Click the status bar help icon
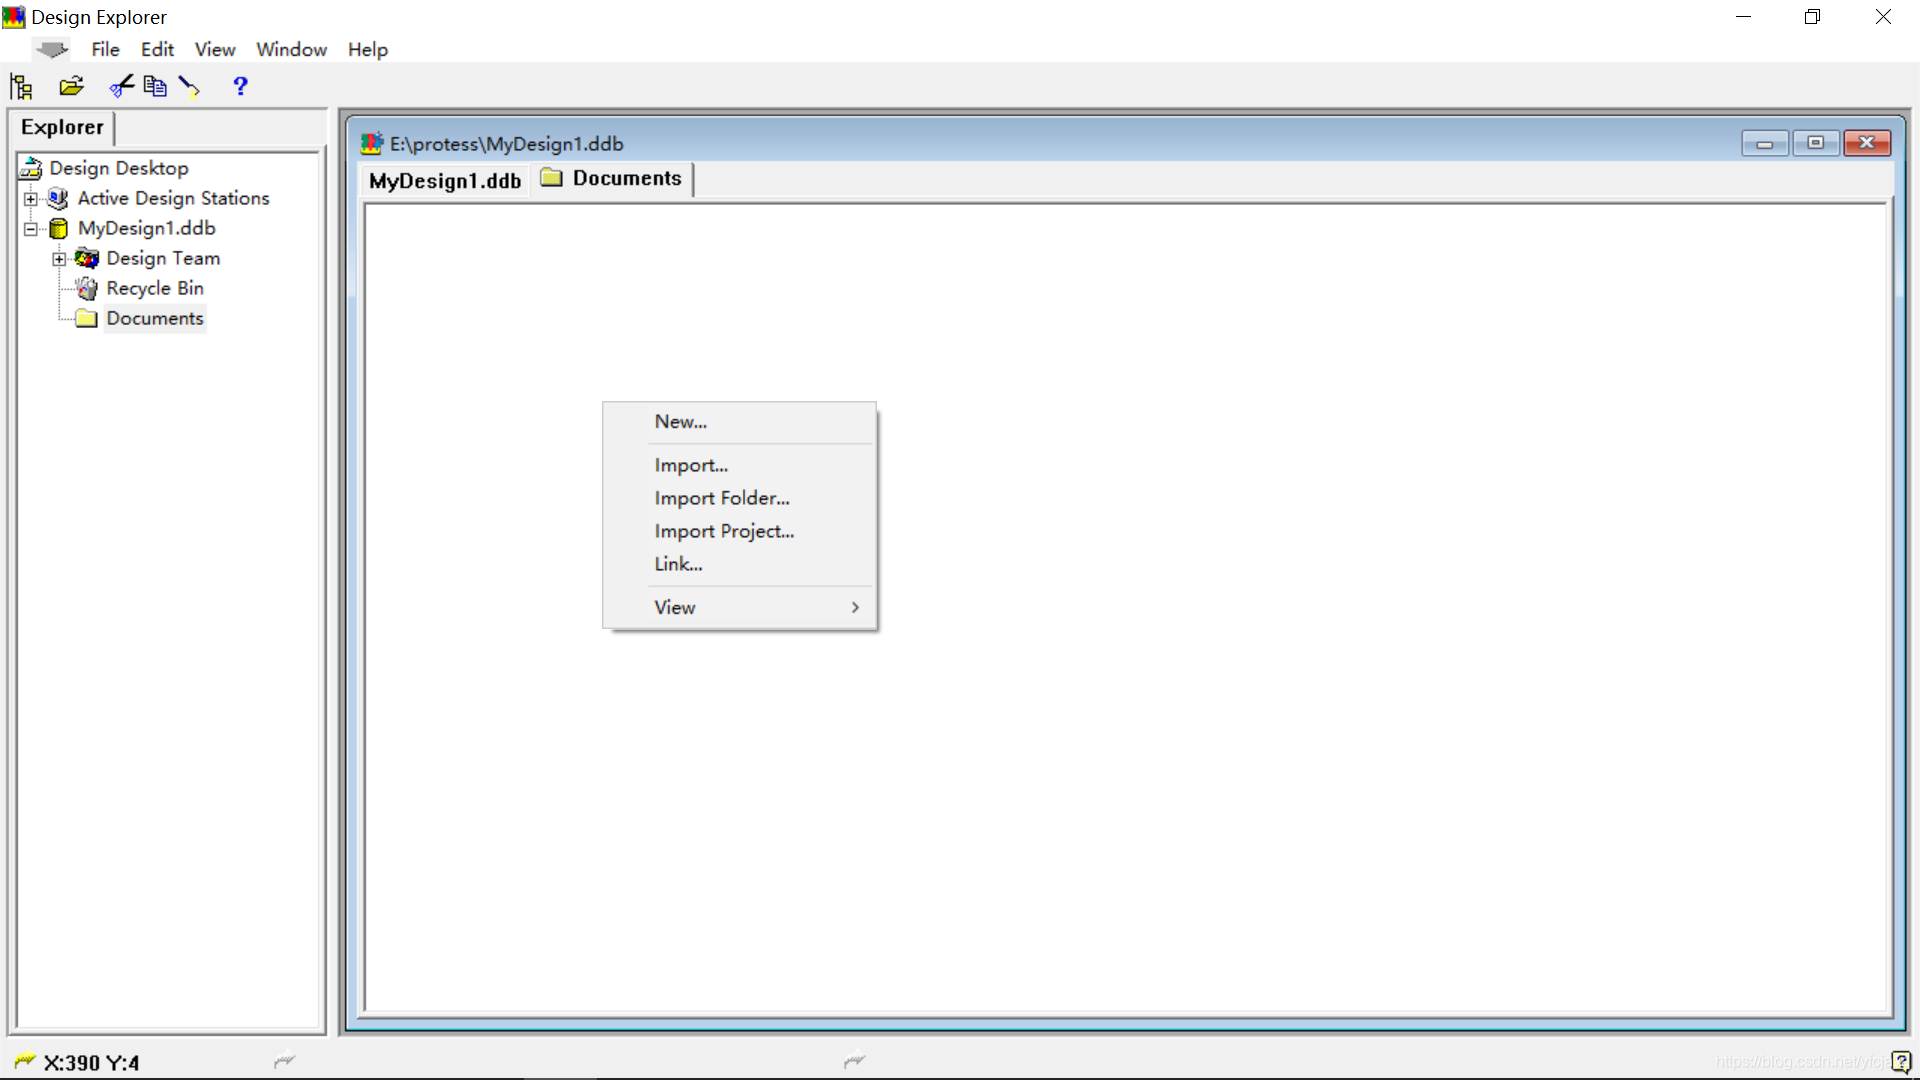 coord(1900,1062)
